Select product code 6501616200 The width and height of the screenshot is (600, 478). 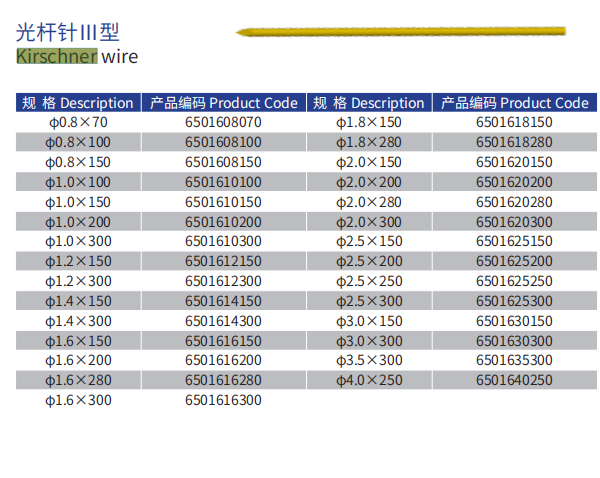(x=223, y=361)
